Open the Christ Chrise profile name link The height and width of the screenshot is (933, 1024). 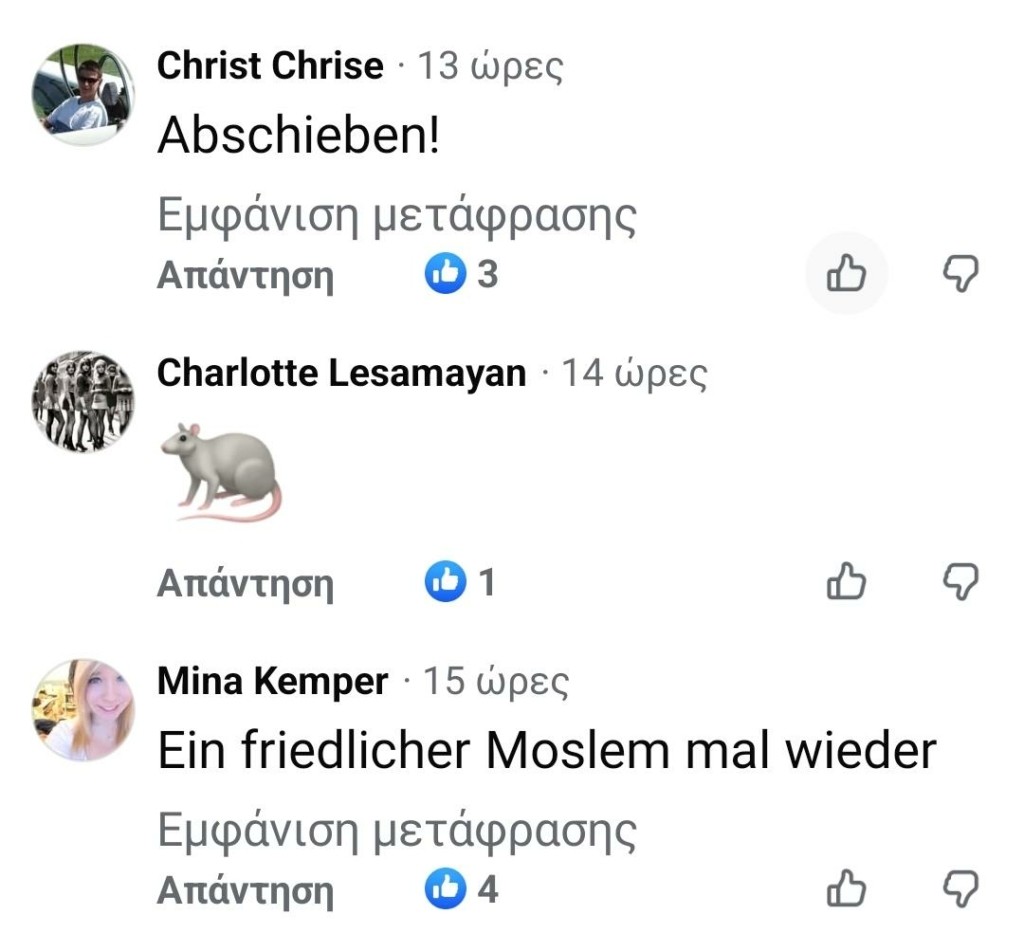click(x=270, y=66)
